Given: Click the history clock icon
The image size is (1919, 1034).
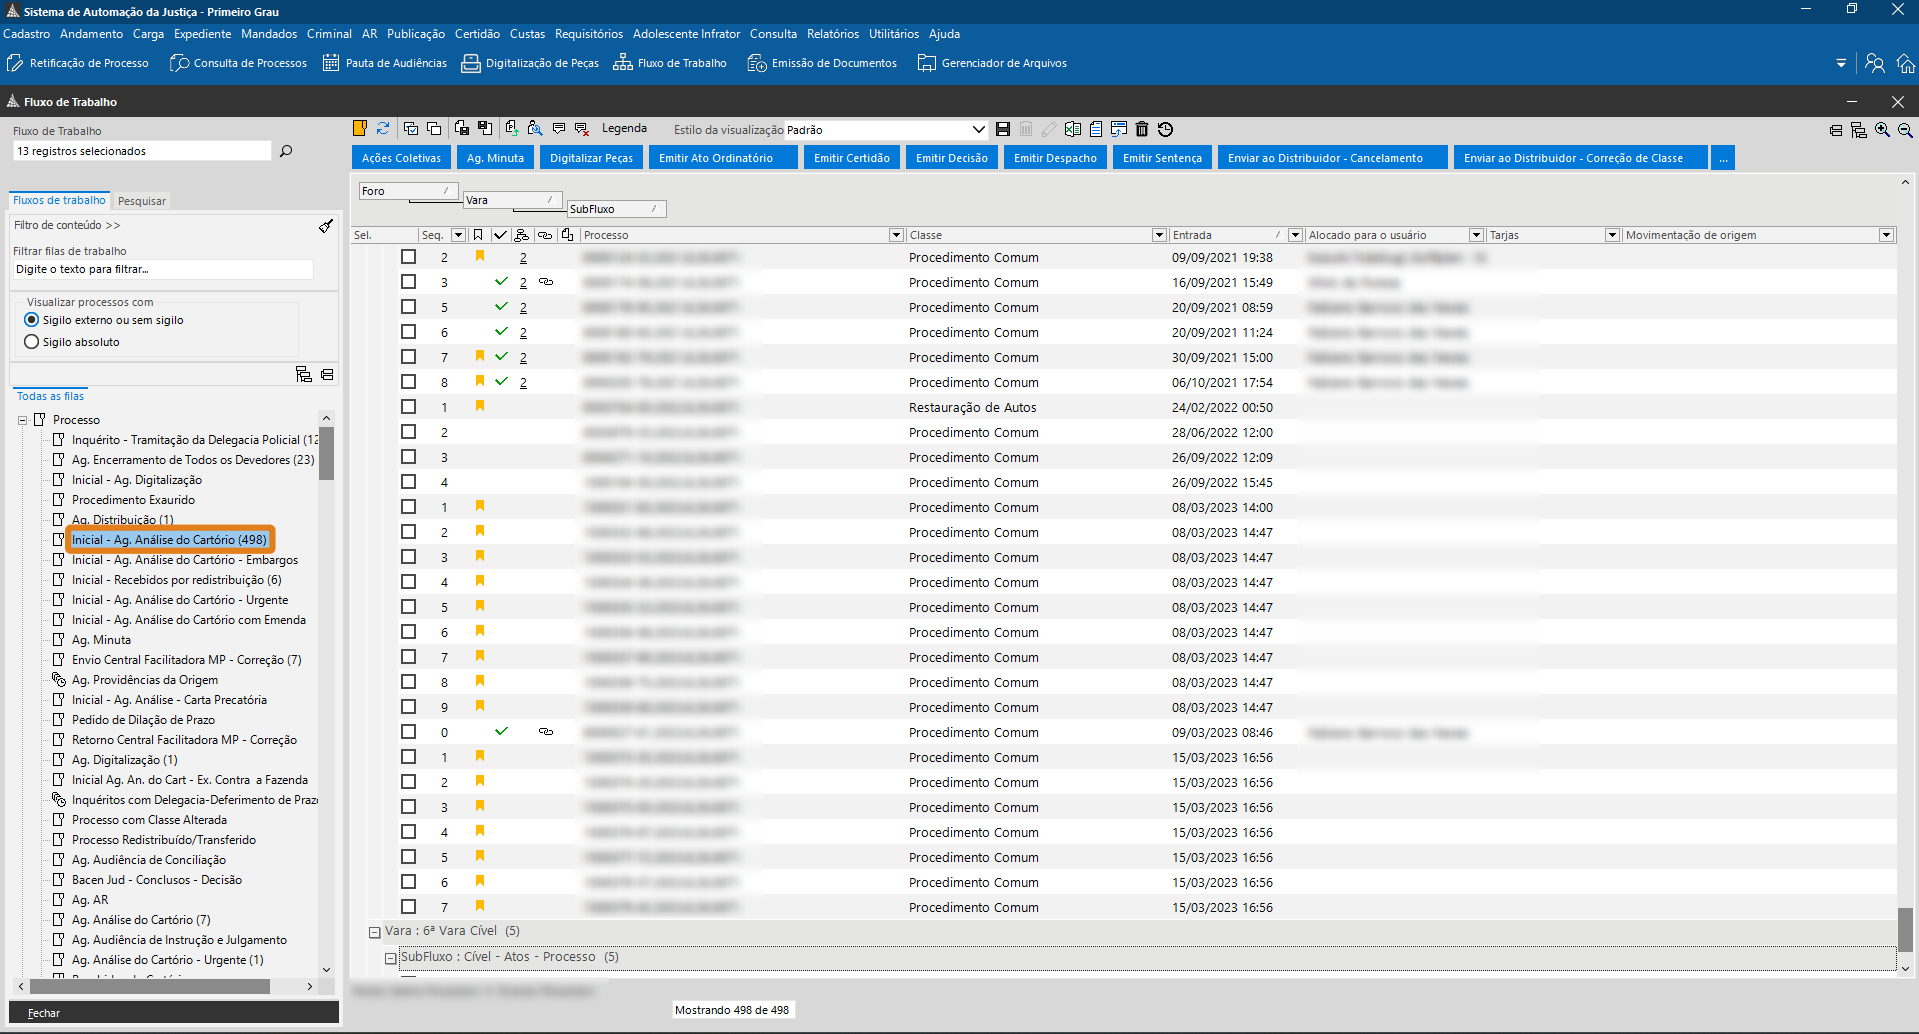Looking at the screenshot, I should 1165,129.
